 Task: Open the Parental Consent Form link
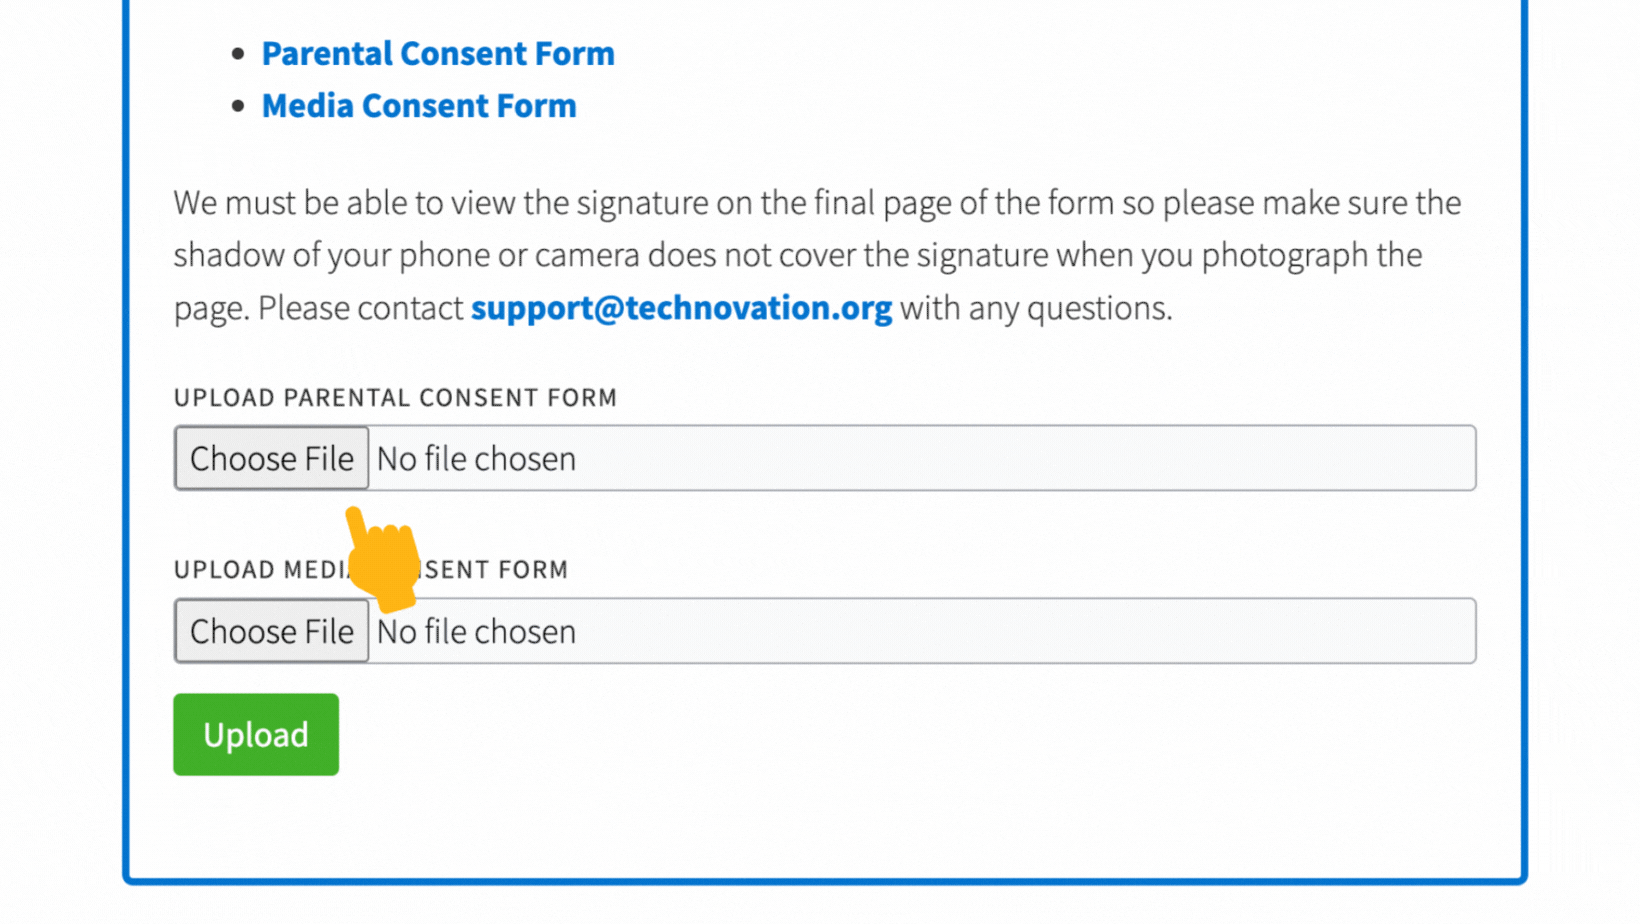point(438,53)
